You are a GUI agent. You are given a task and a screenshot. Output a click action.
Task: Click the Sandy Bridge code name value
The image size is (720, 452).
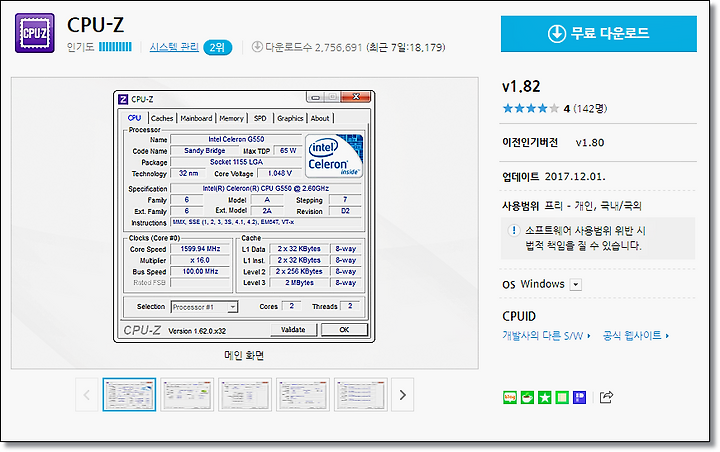(x=205, y=151)
